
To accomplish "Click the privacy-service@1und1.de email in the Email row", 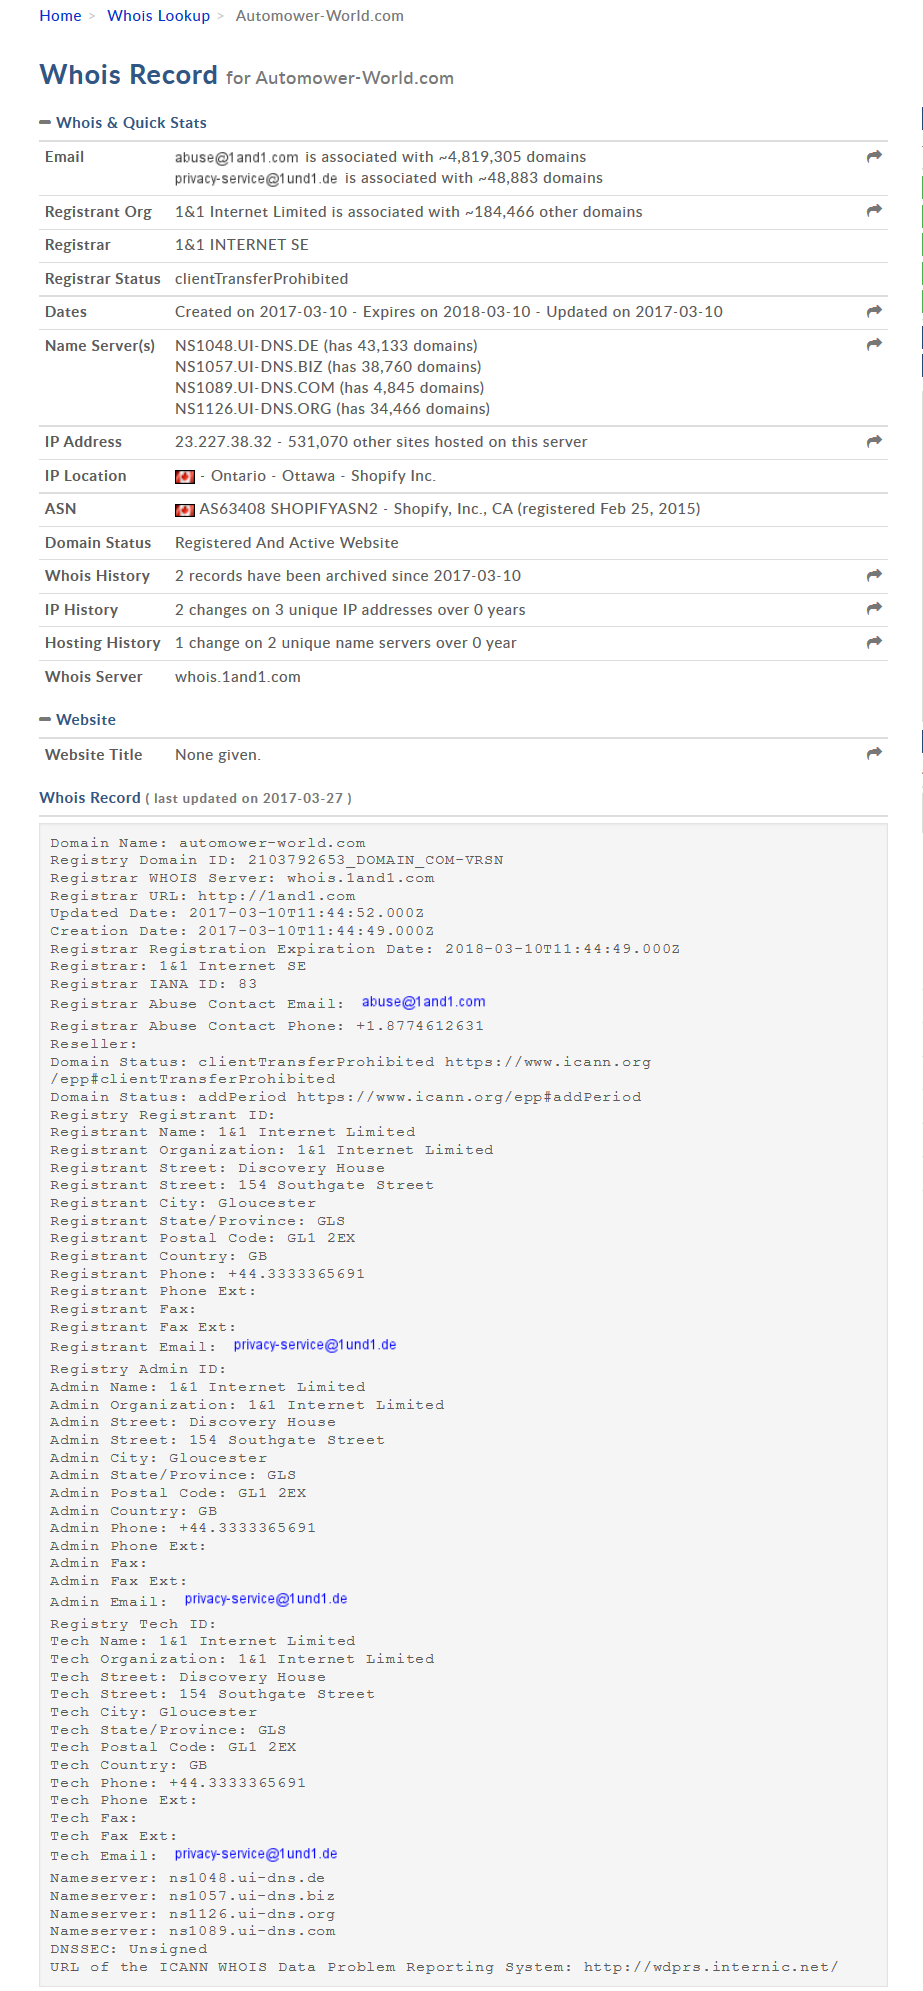I will coord(256,179).
